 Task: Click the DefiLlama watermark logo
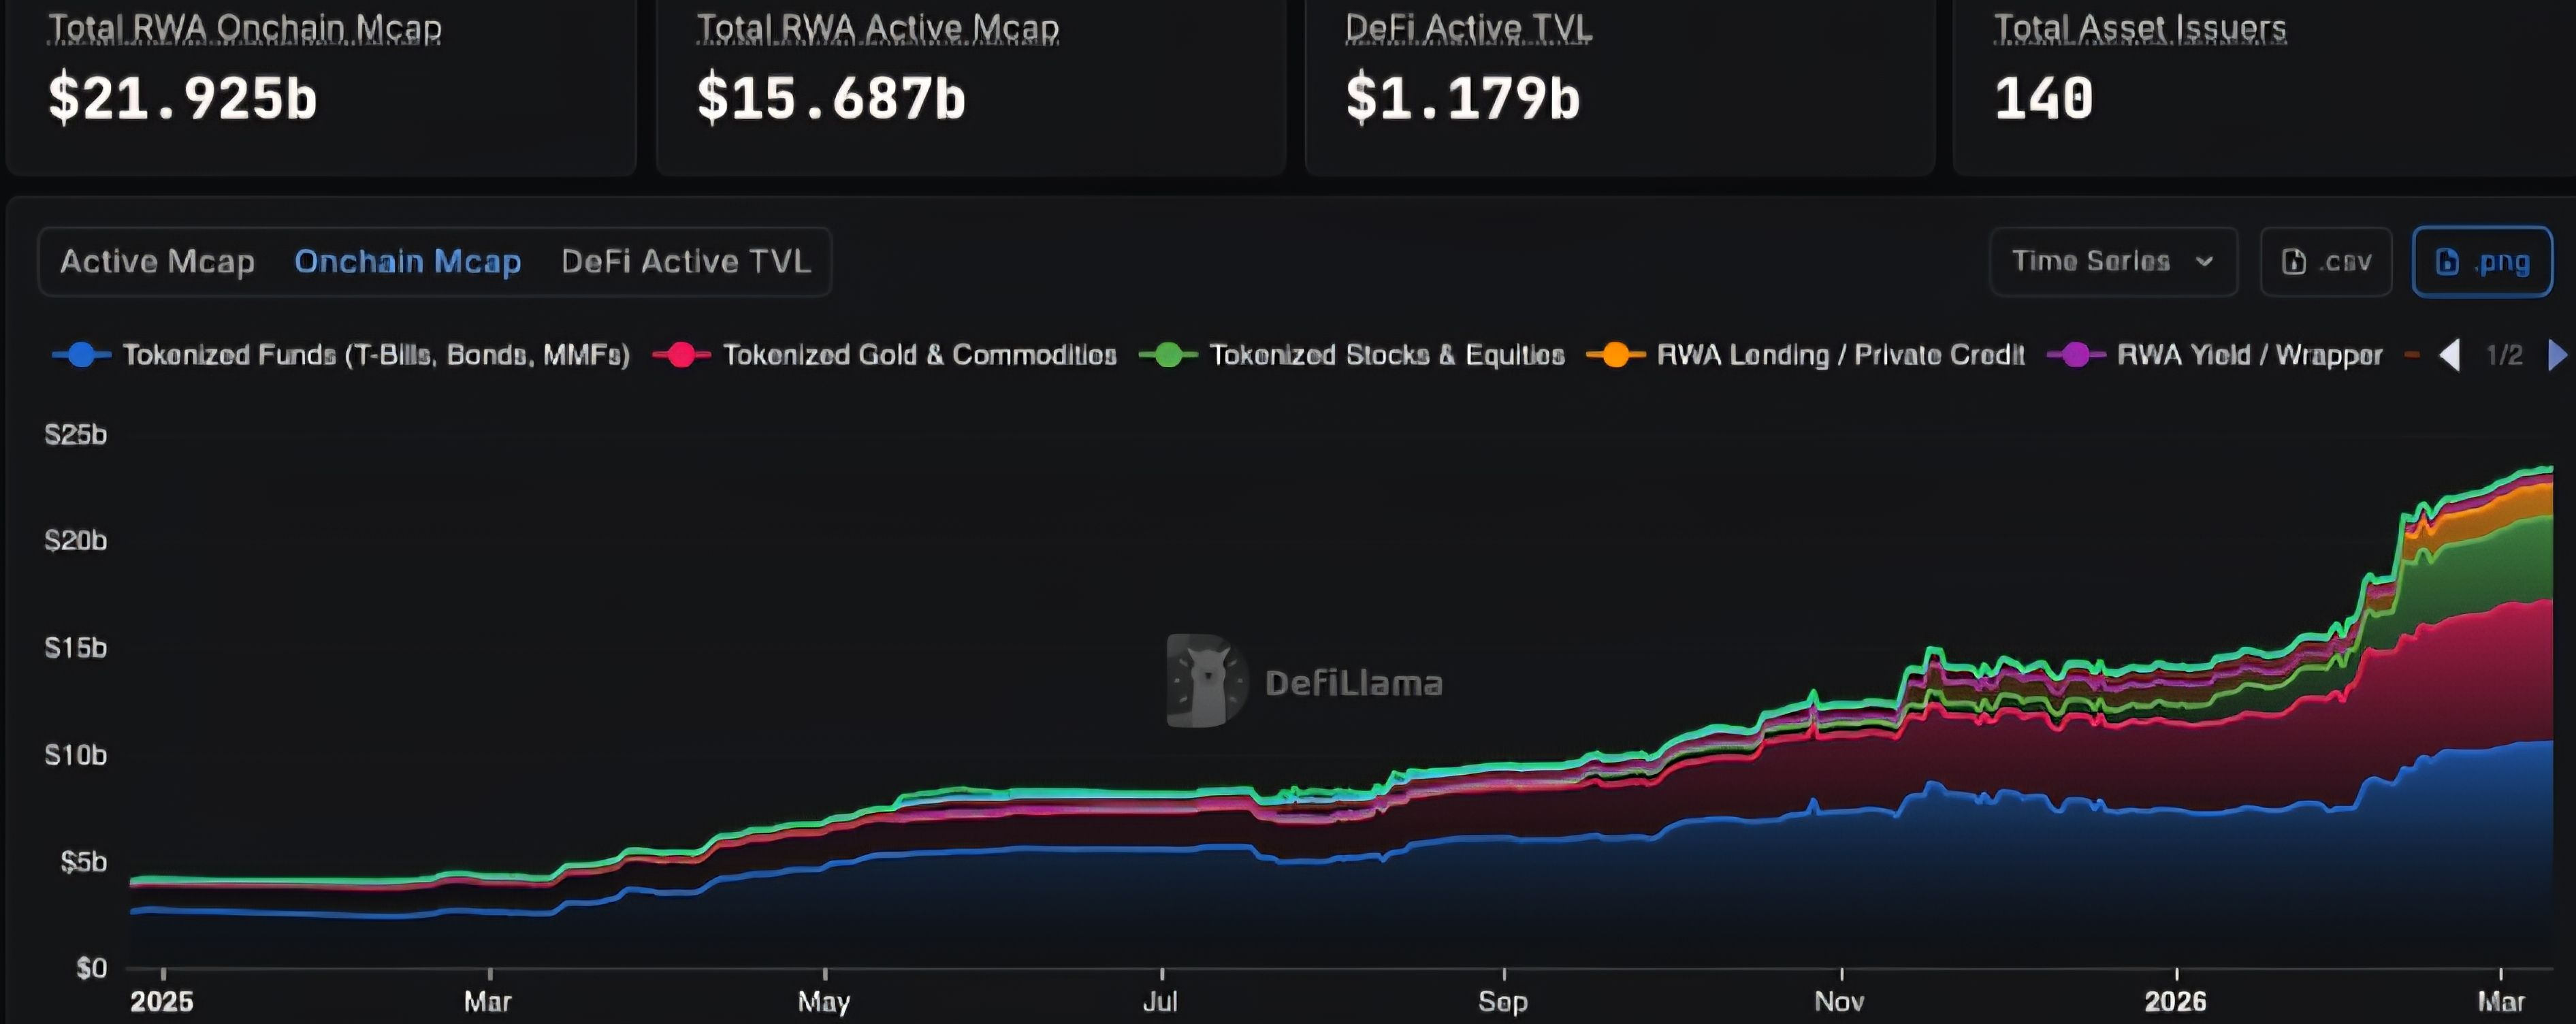[x=1207, y=681]
